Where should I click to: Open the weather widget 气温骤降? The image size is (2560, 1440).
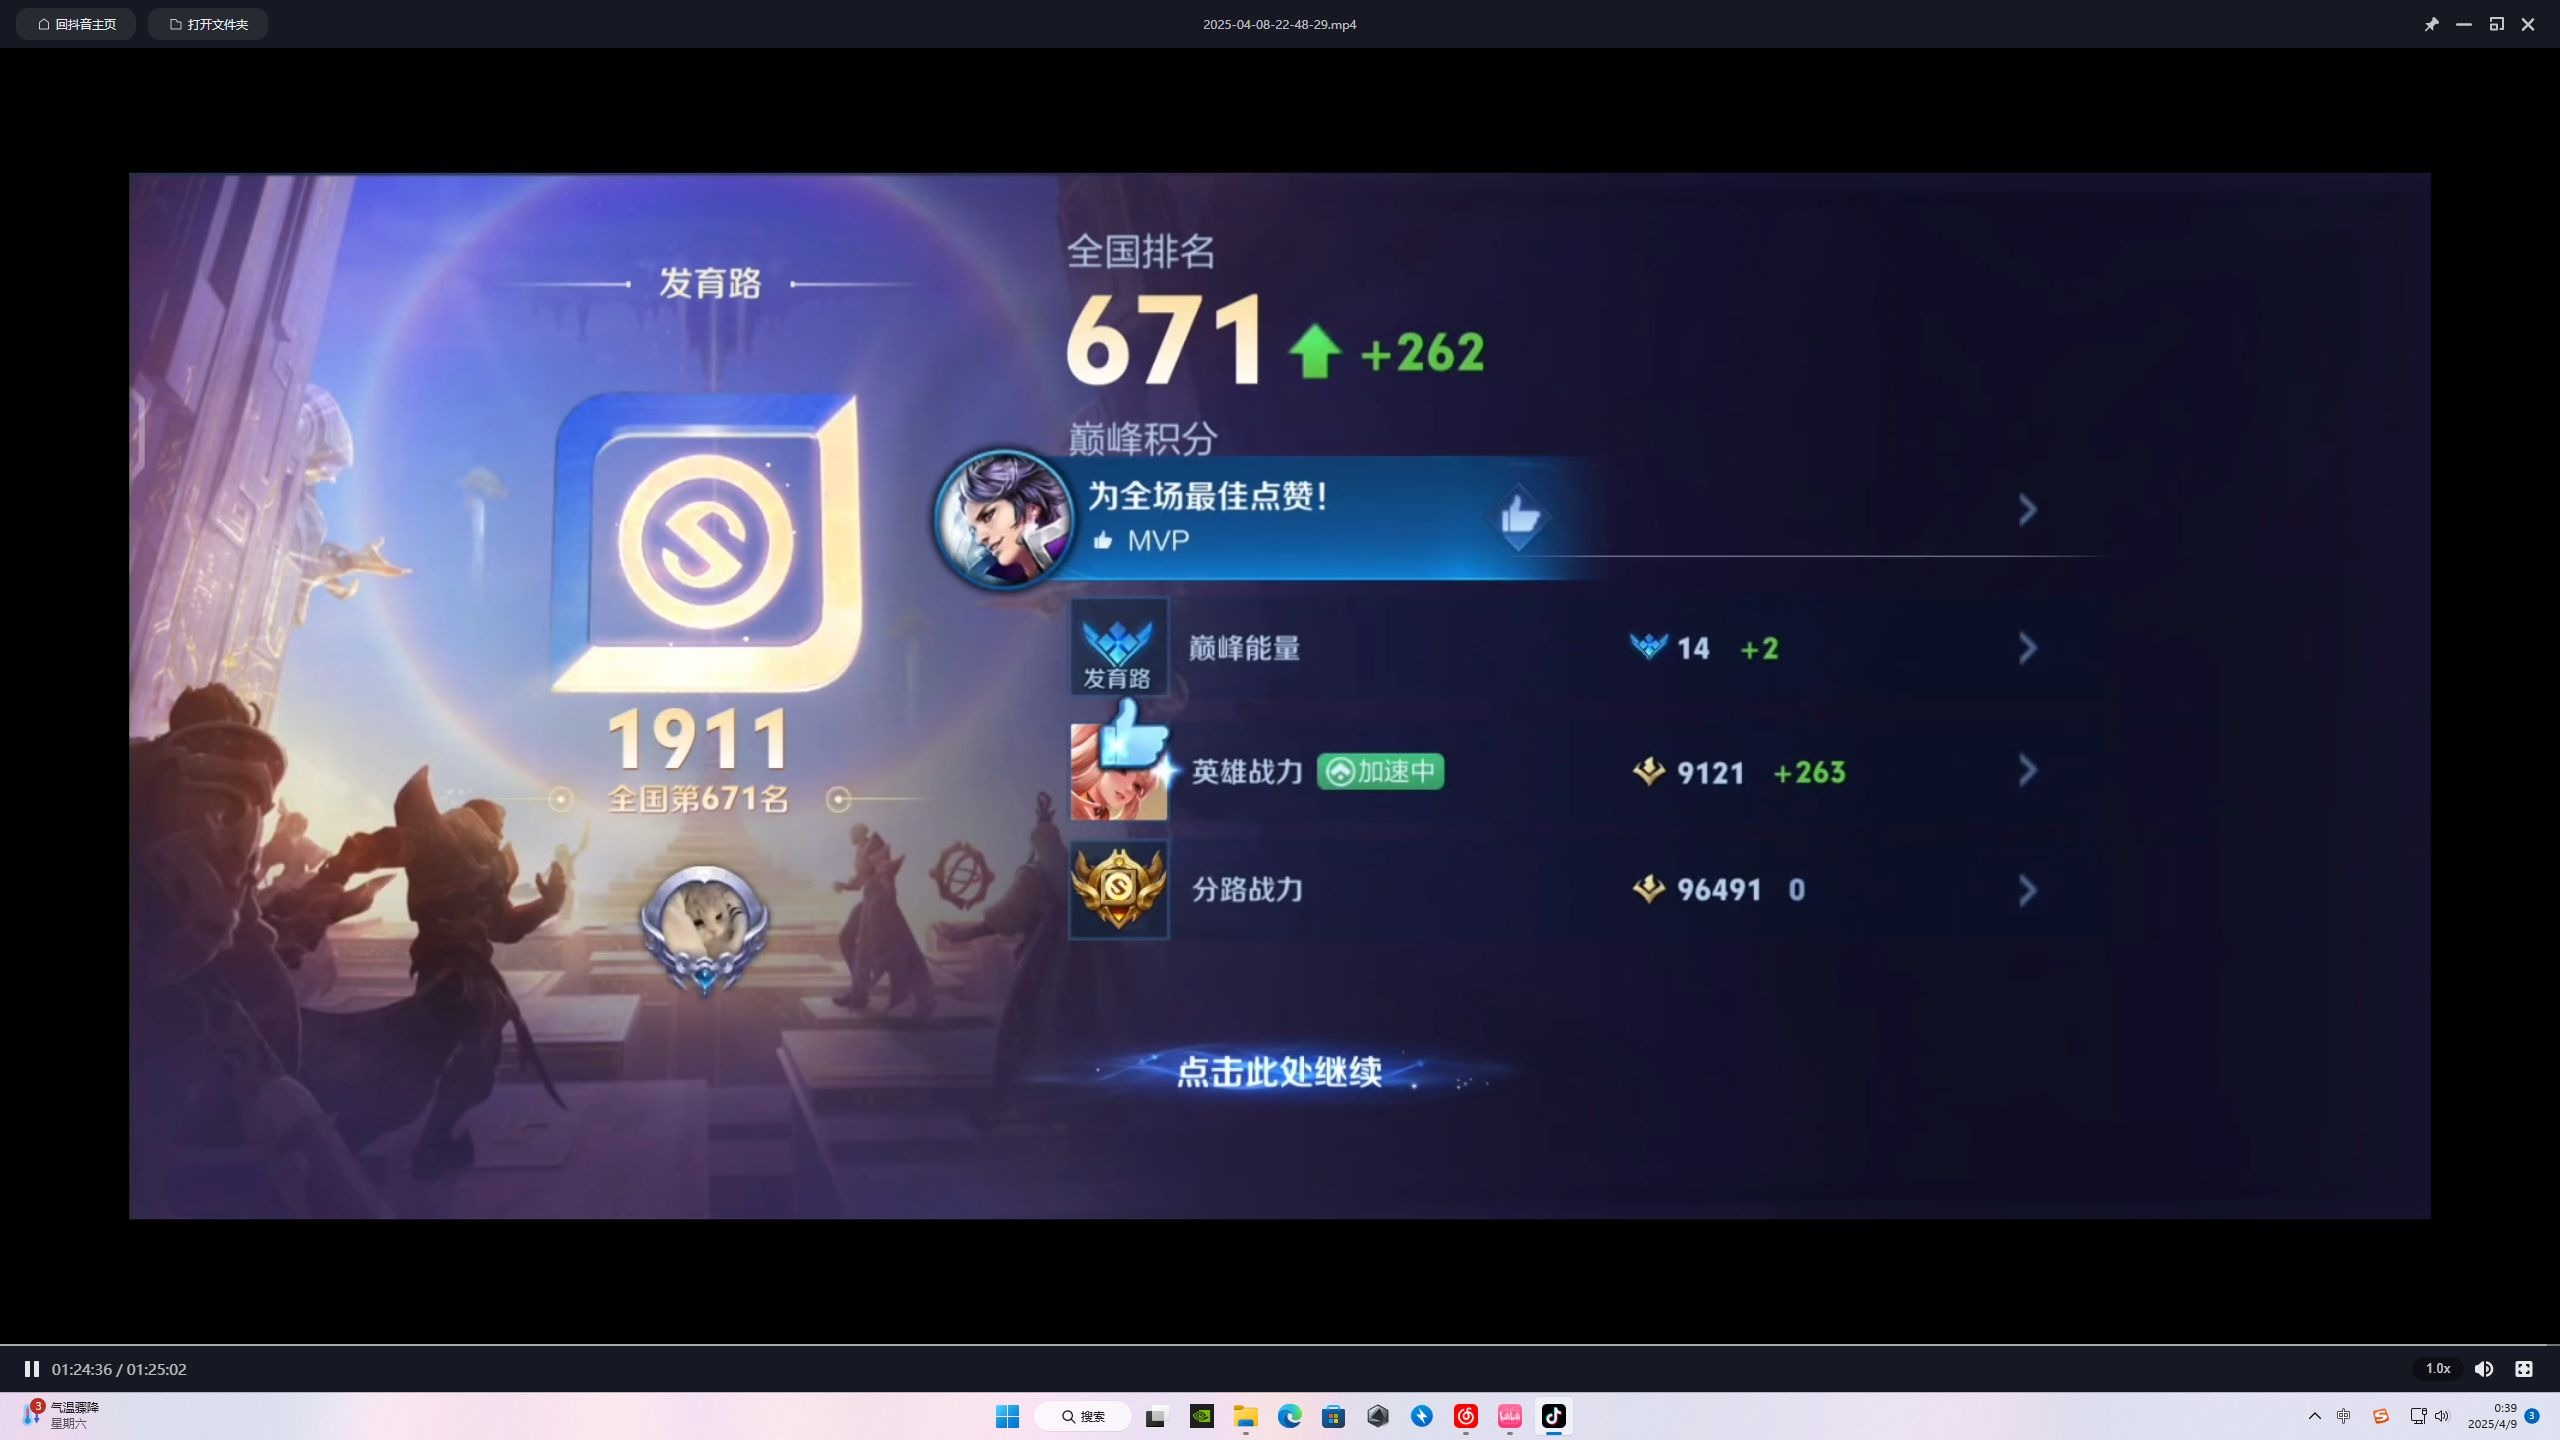(x=62, y=1415)
